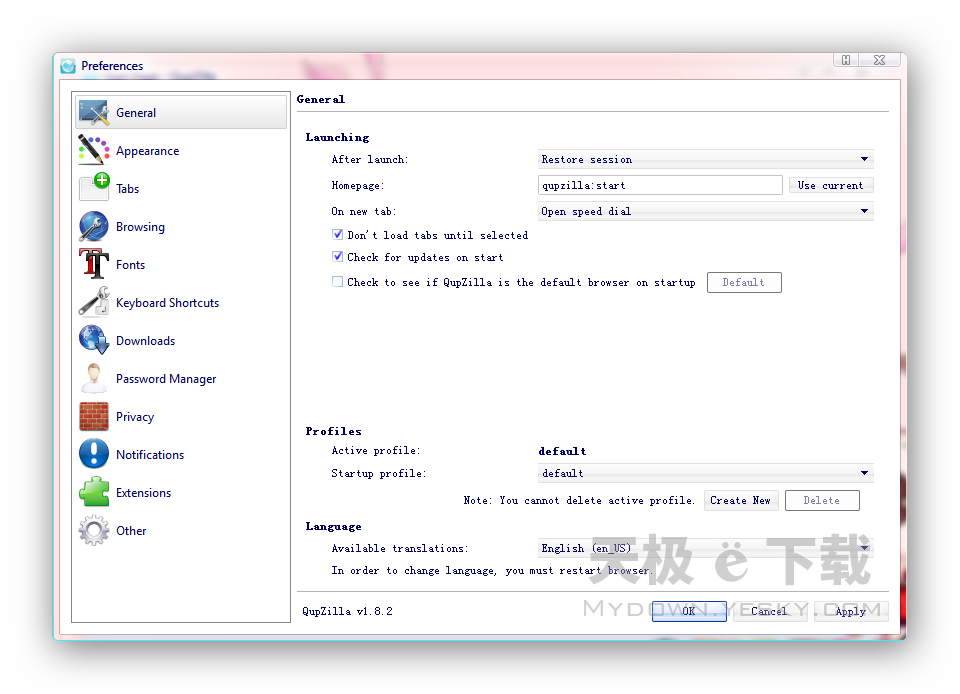Screen dimensions: 960x694
Task: Open the On new tab dropdown
Action: 705,211
